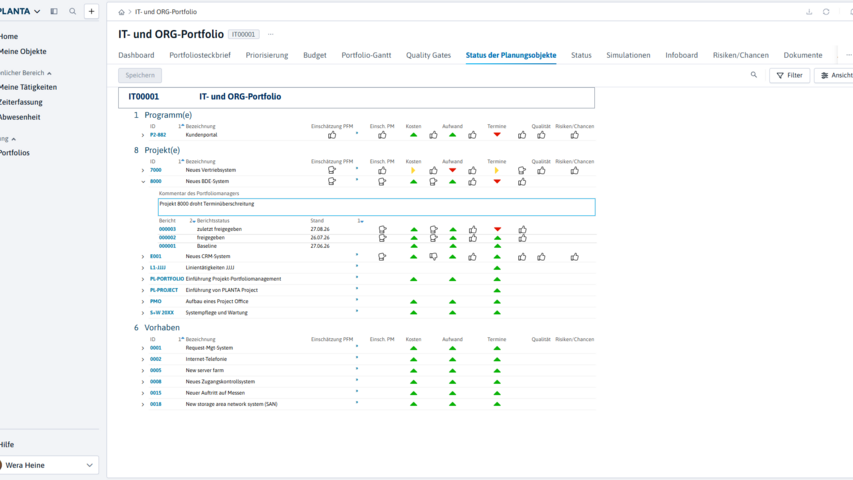Sort Projekte by Bezeichnung column header
Screen dimensions: 853x480
[200, 162]
